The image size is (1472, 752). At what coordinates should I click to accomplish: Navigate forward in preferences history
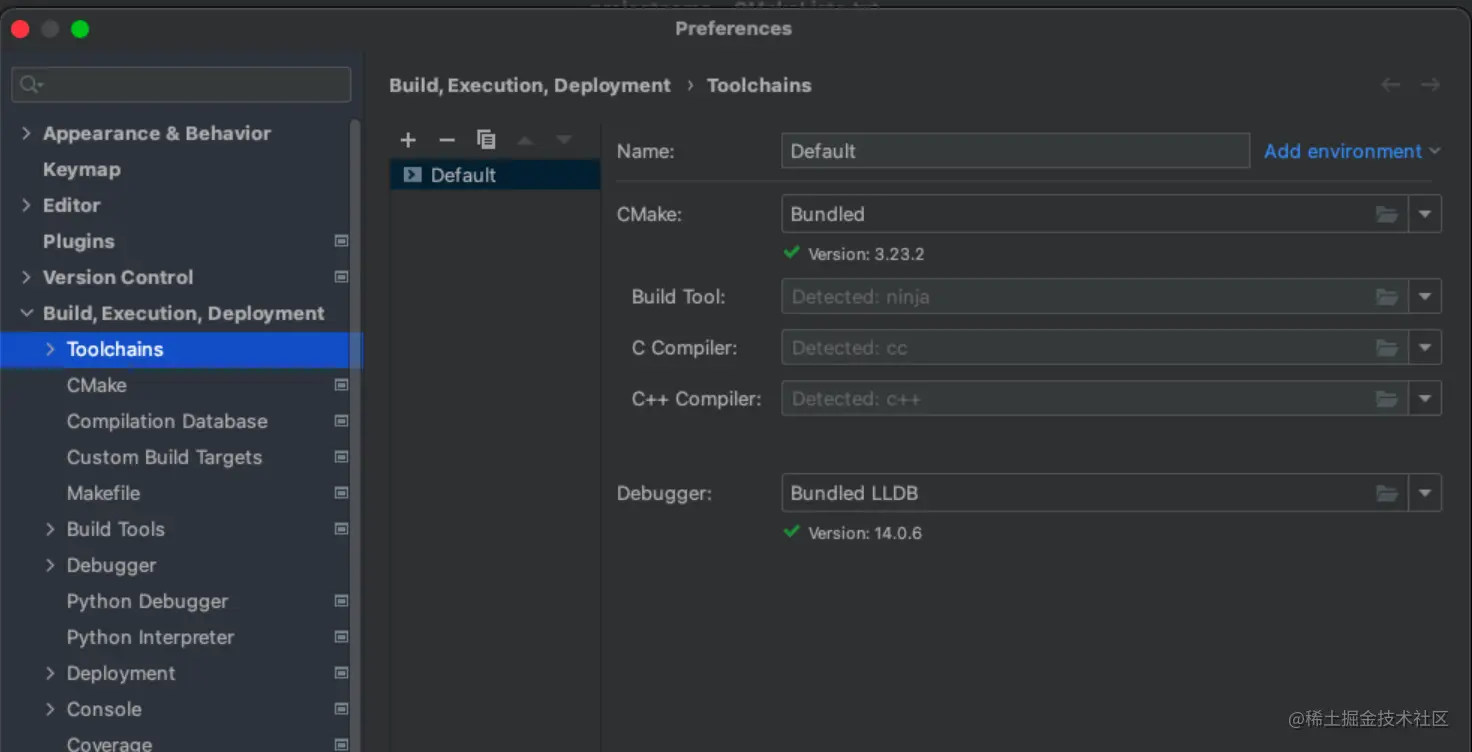click(1430, 85)
